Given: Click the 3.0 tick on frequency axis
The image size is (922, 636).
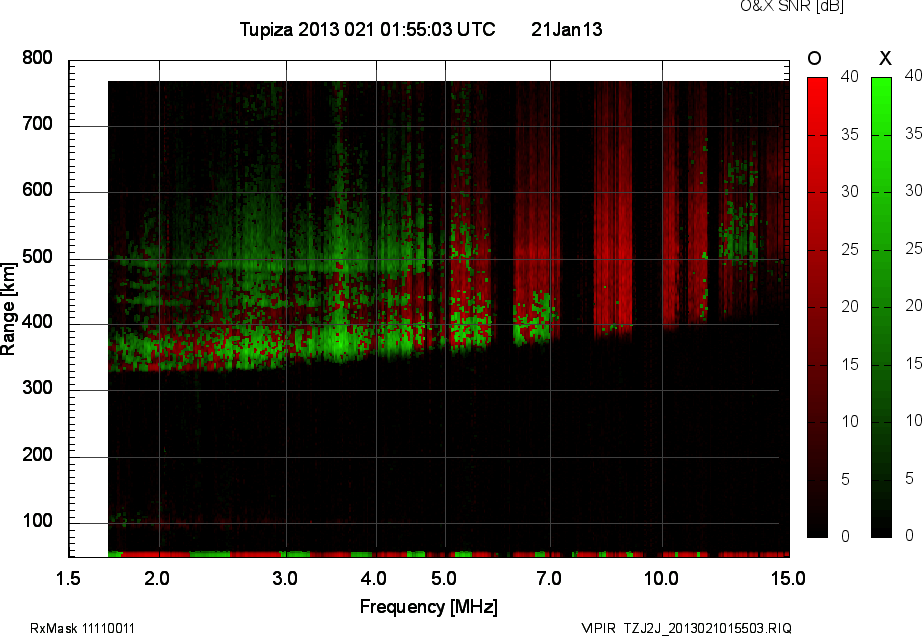Looking at the screenshot, I should [x=286, y=578].
